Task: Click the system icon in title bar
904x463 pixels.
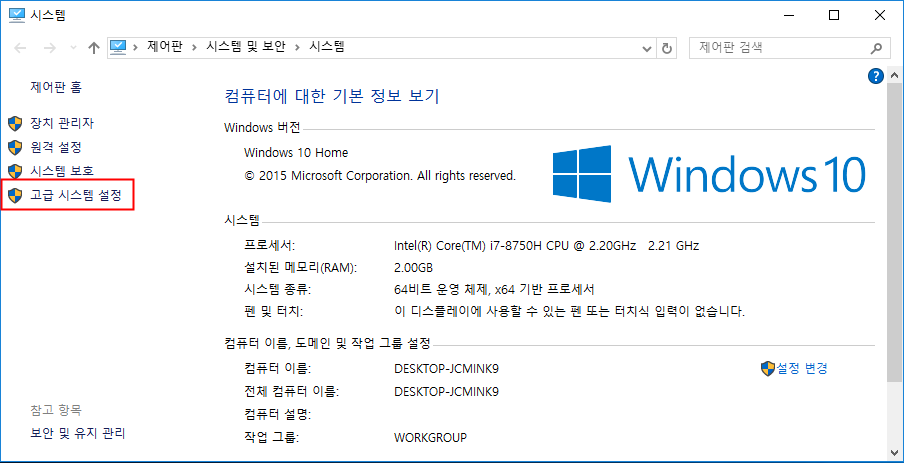Action: point(17,16)
